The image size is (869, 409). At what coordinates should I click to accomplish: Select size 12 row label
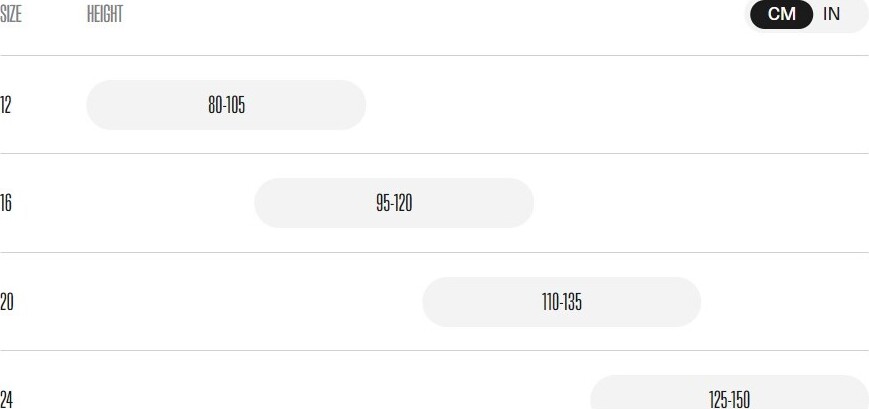[6, 105]
